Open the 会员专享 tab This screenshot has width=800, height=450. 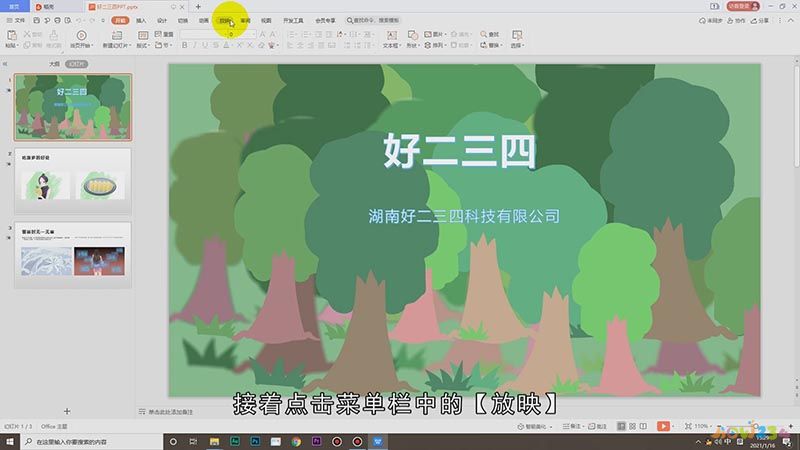tap(325, 20)
